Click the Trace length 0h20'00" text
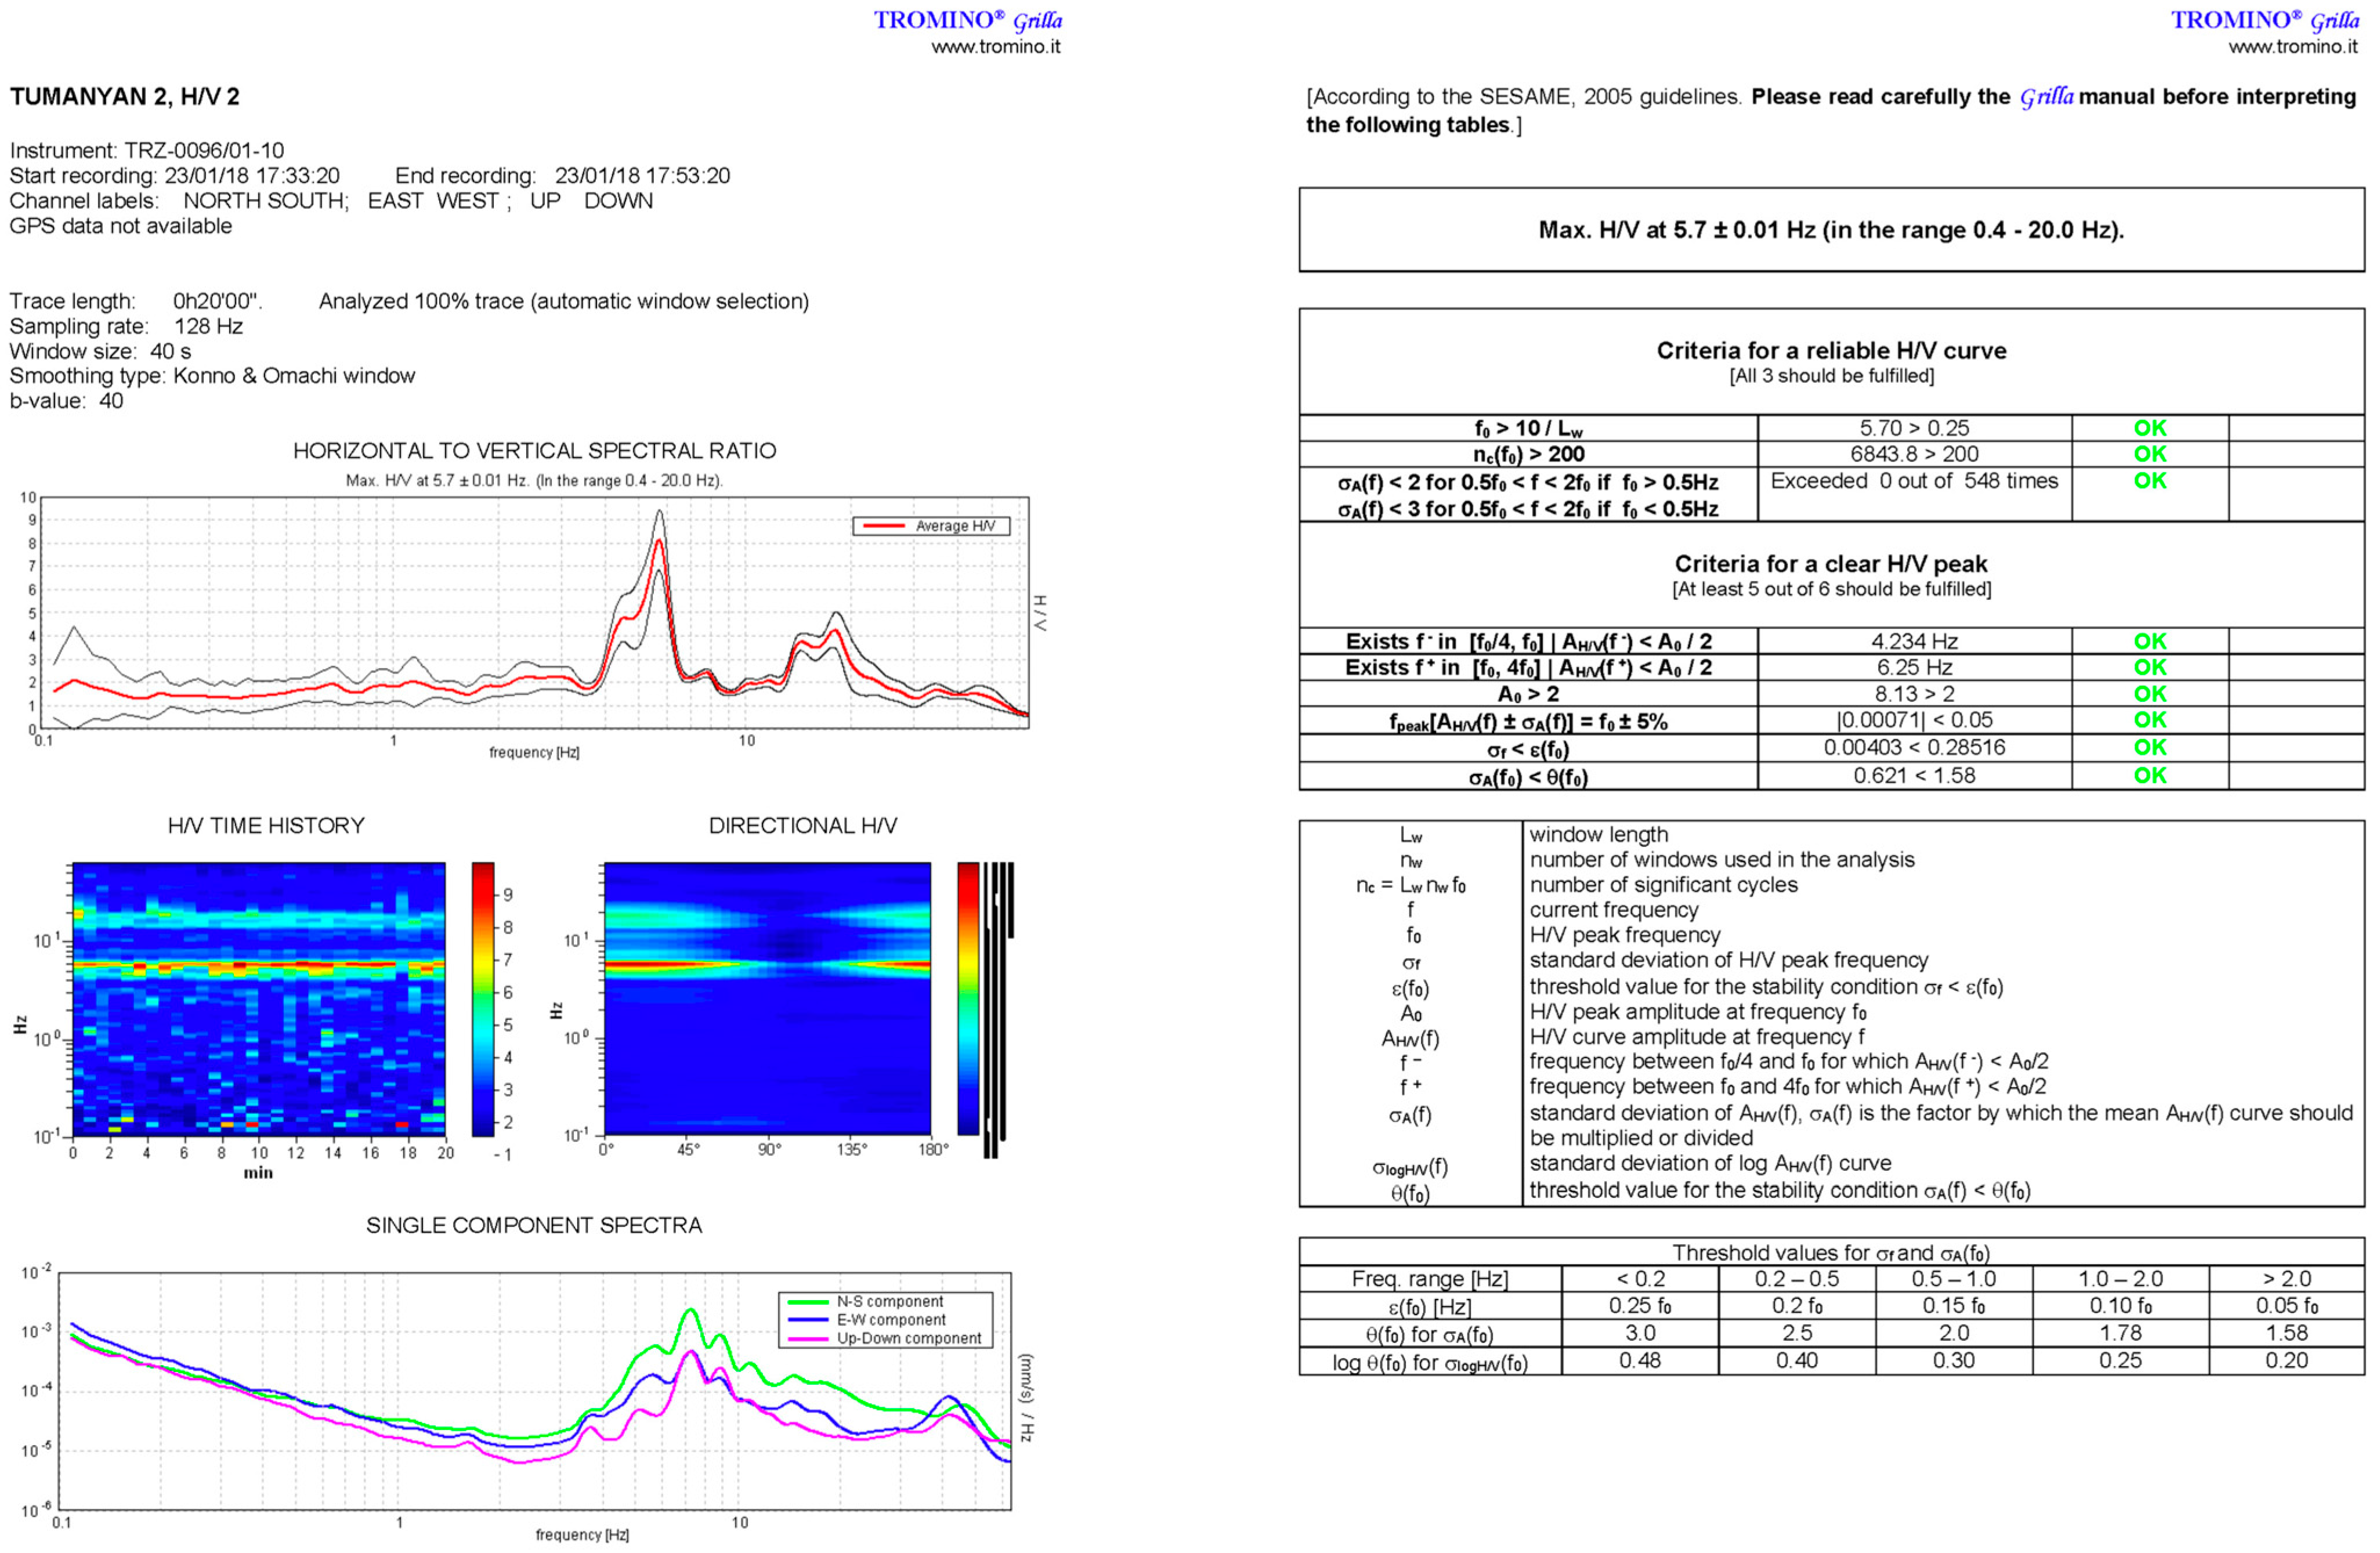The width and height of the screenshot is (2380, 1553). 135,301
